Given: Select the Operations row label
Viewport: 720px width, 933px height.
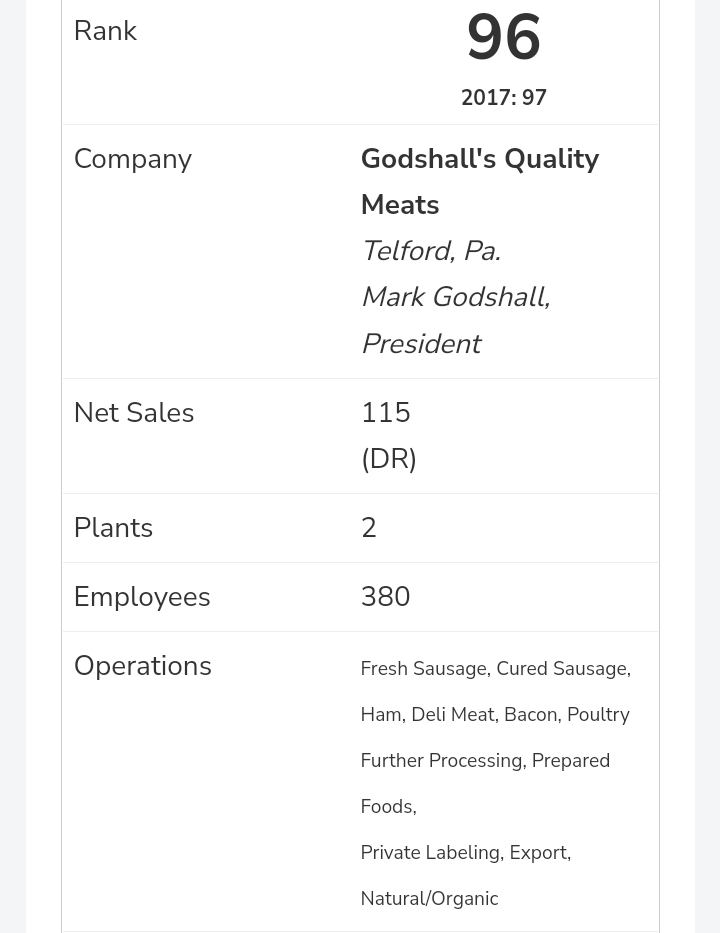Looking at the screenshot, I should [142, 666].
